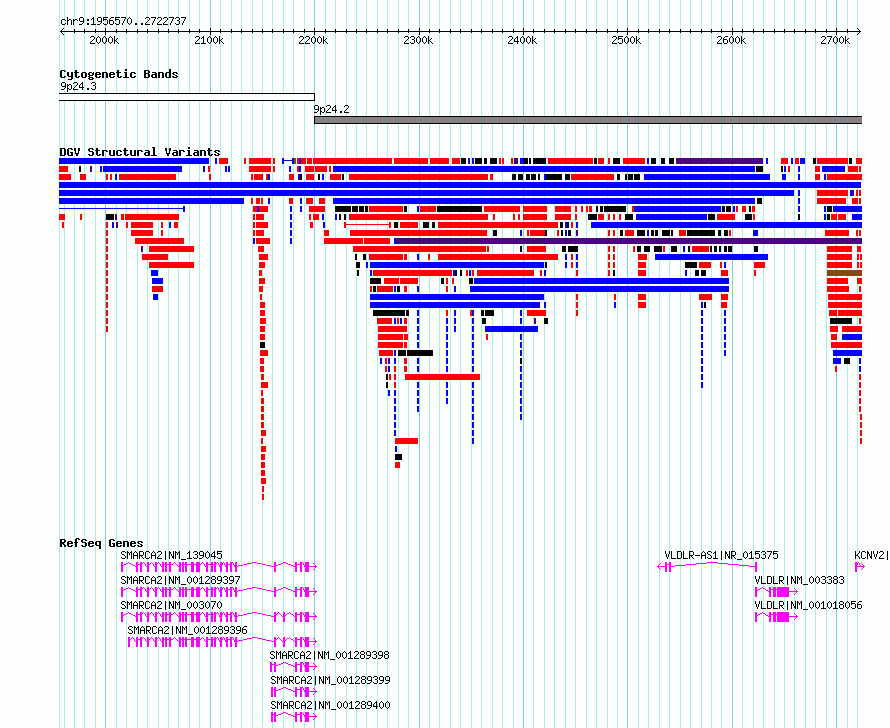Click the 9p24.3 band label
Screen dimensions: 890x728
[x=78, y=86]
